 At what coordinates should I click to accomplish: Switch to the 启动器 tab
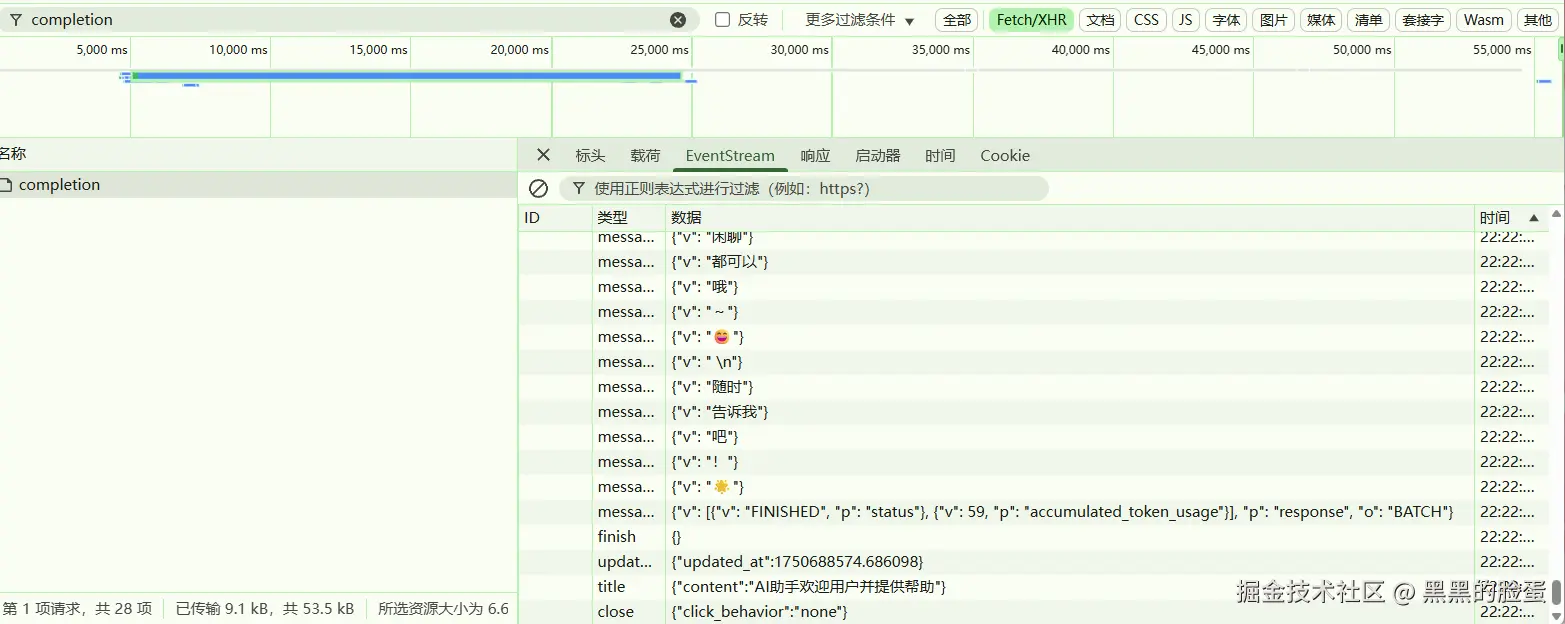click(x=878, y=155)
